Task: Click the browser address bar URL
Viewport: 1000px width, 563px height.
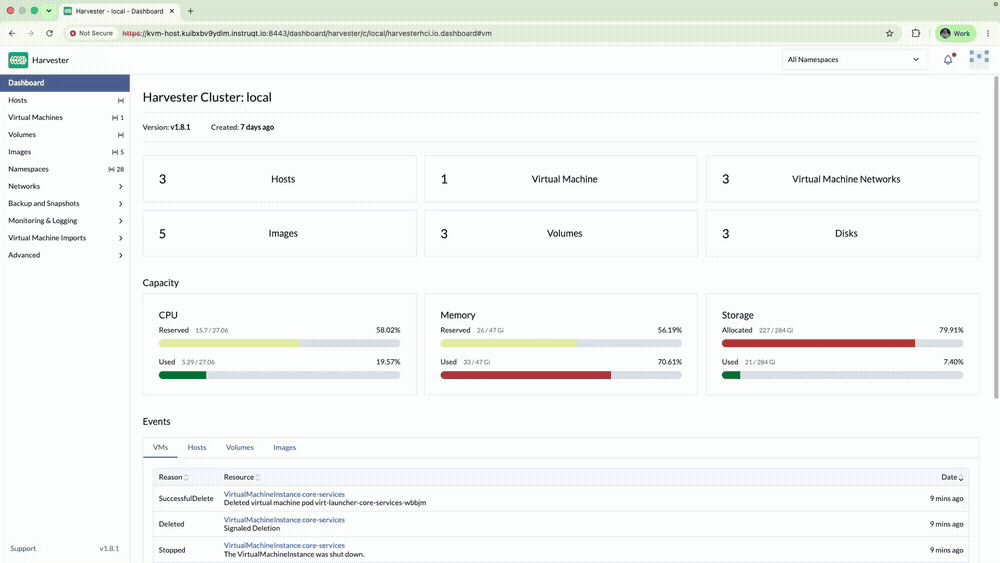Action: pos(307,33)
